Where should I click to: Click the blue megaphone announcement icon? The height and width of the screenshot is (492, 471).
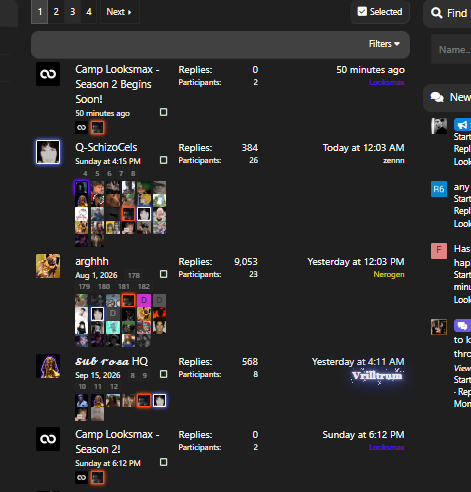[462, 125]
